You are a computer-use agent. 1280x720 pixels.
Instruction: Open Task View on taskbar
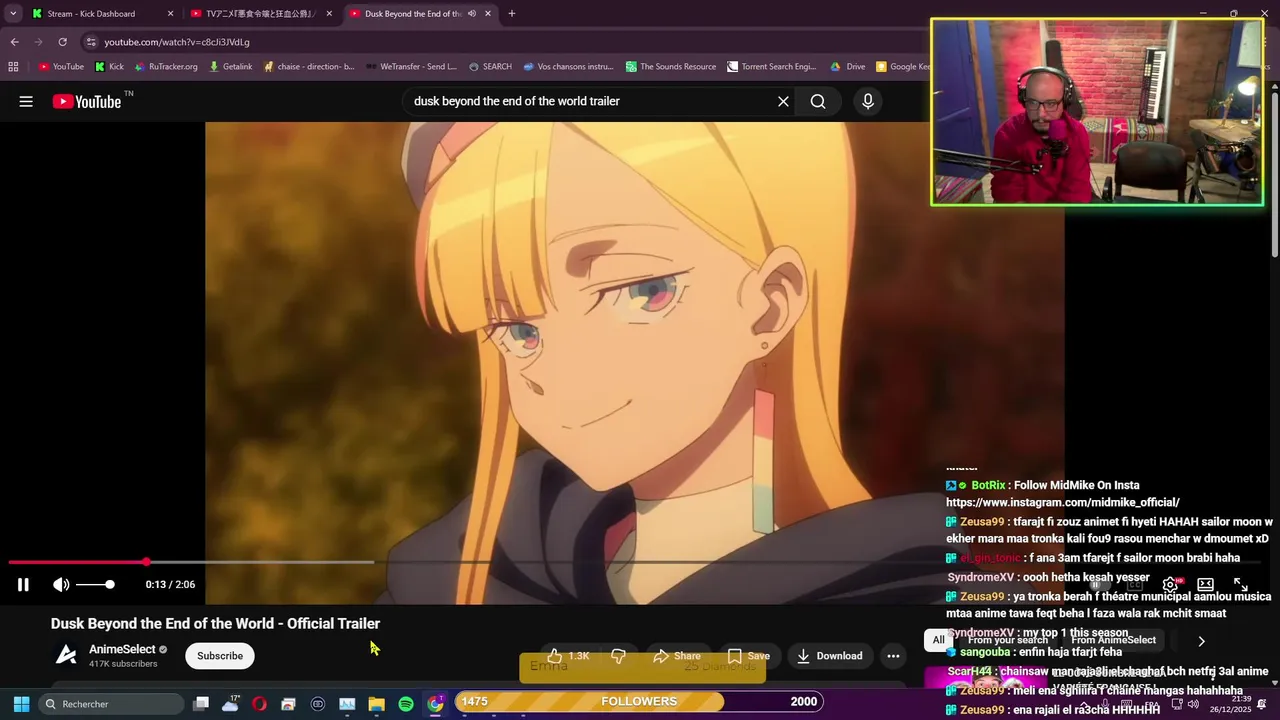[201, 704]
